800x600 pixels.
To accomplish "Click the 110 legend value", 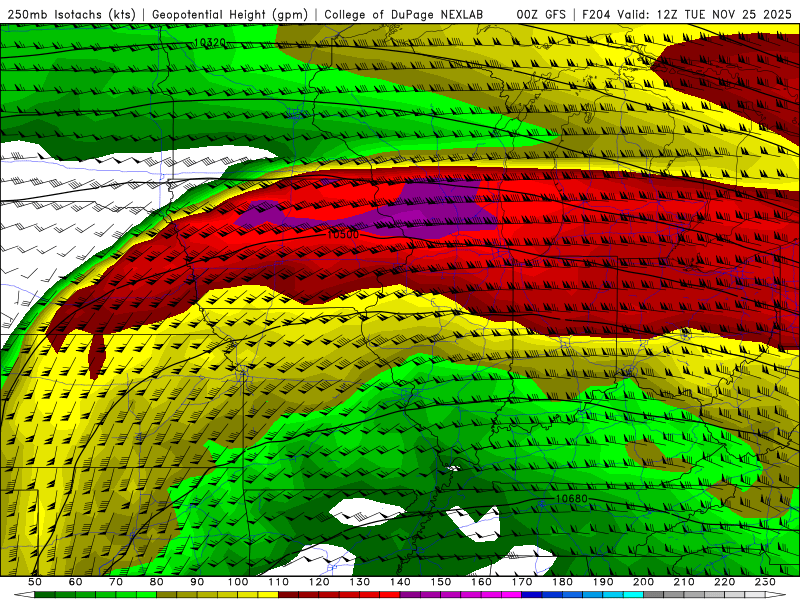I will 278,582.
